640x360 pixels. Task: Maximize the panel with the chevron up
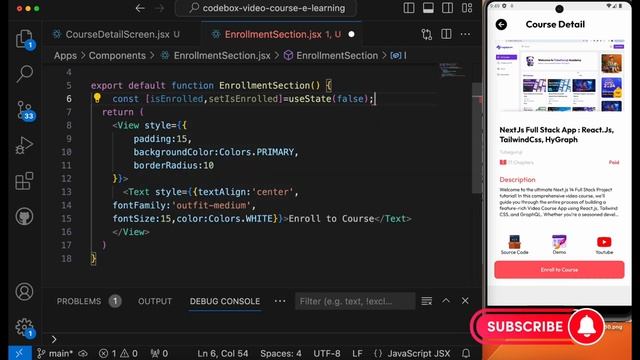[x=446, y=301]
